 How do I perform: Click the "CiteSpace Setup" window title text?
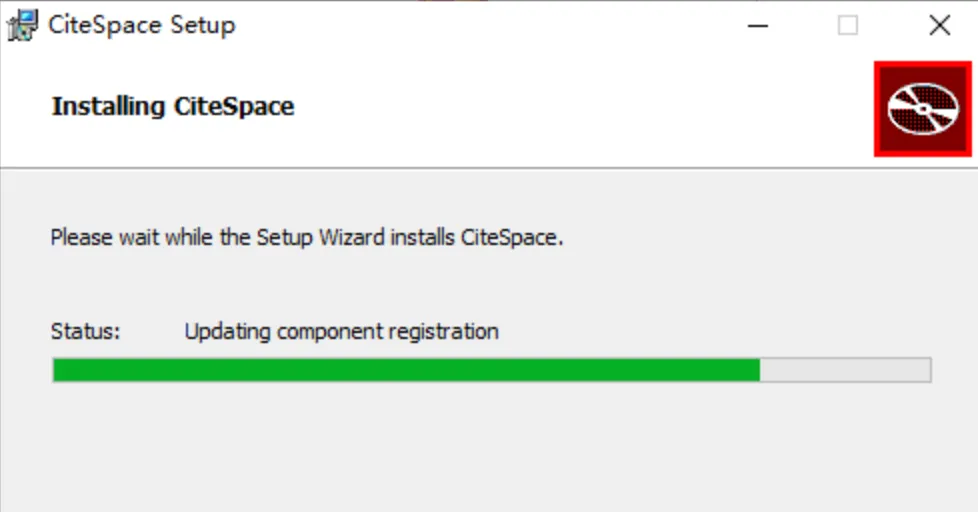141,26
